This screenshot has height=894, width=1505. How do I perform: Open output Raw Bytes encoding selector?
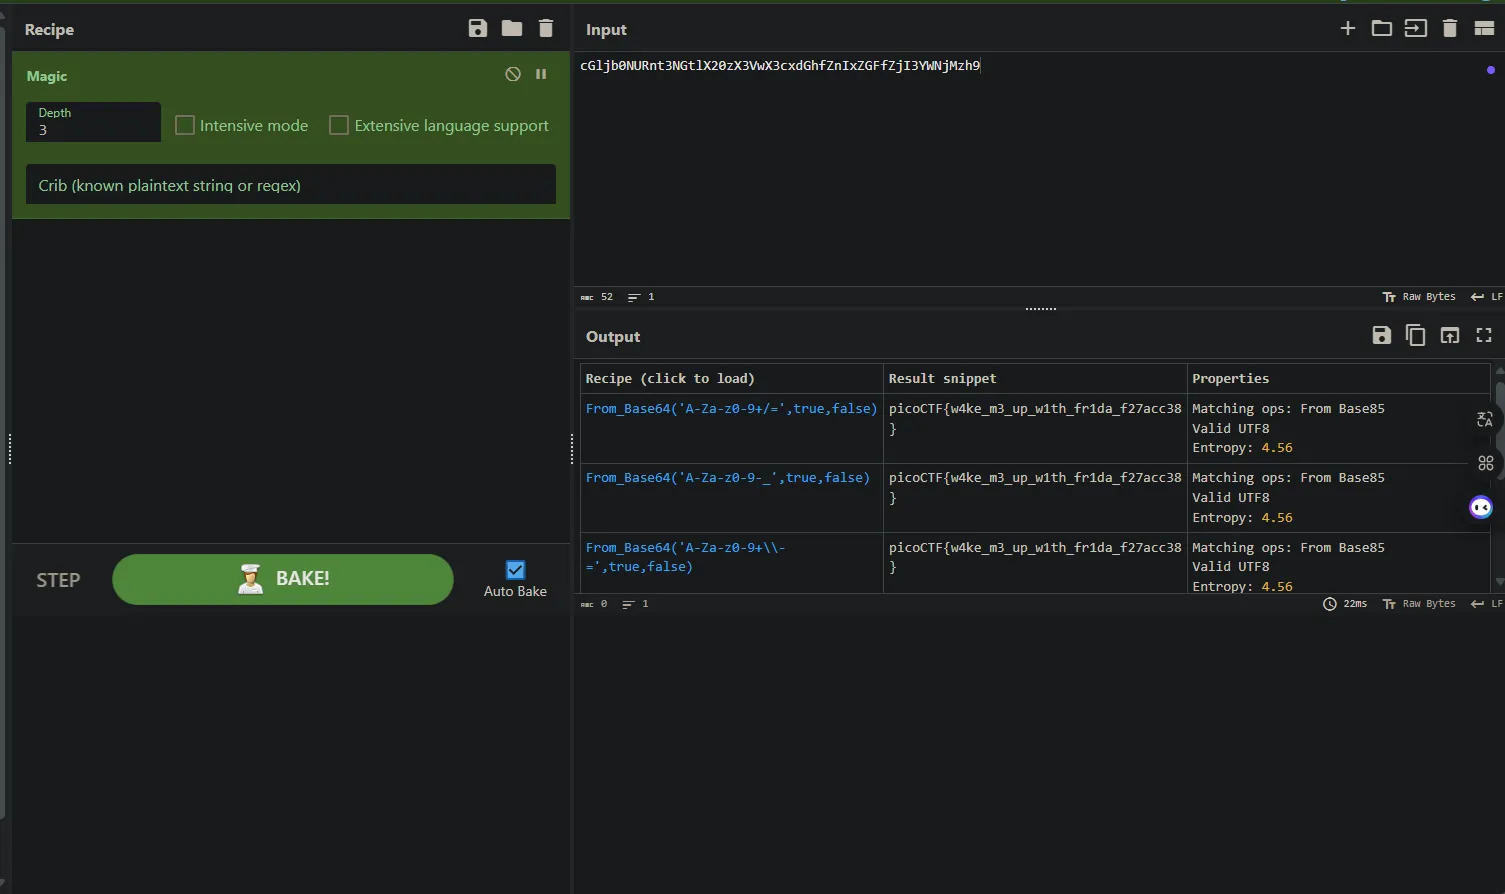tap(1419, 604)
